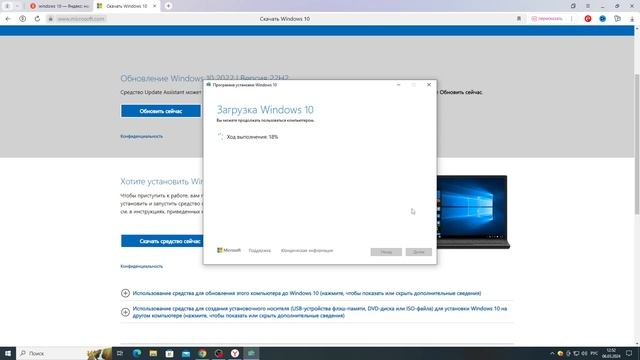Click the translate page button

547,19
